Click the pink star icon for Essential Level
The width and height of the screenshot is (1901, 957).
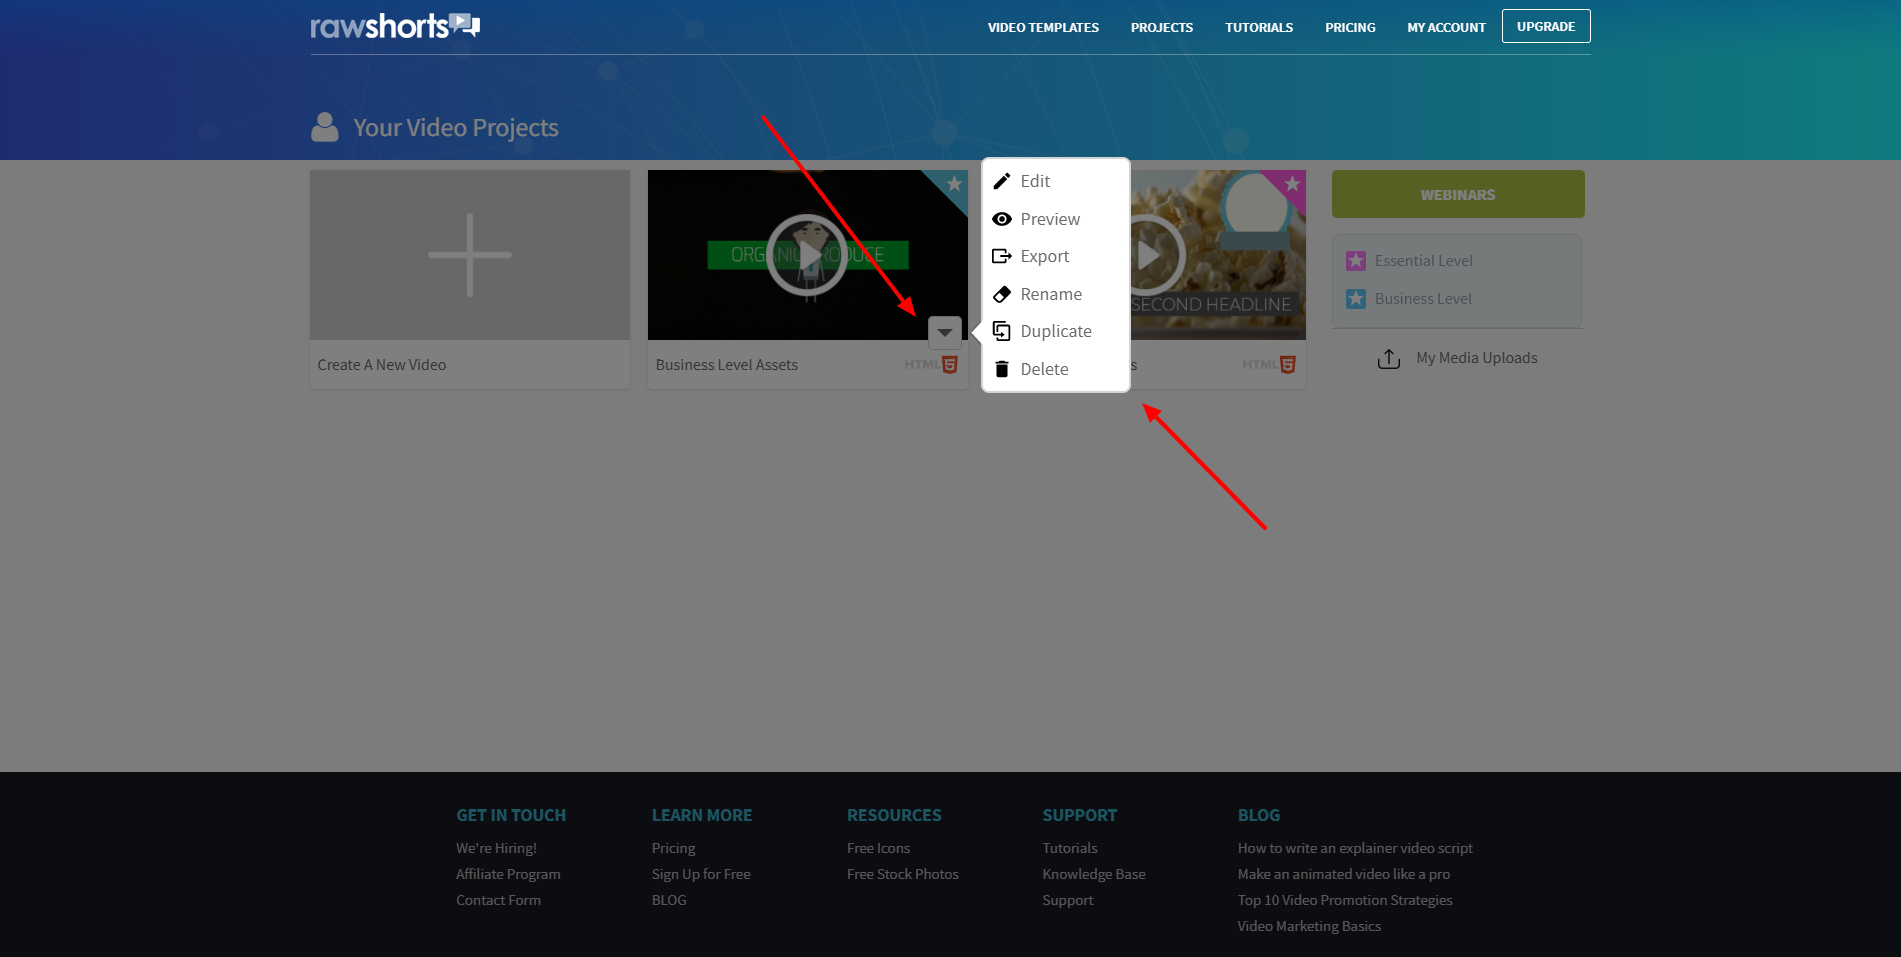tap(1356, 261)
